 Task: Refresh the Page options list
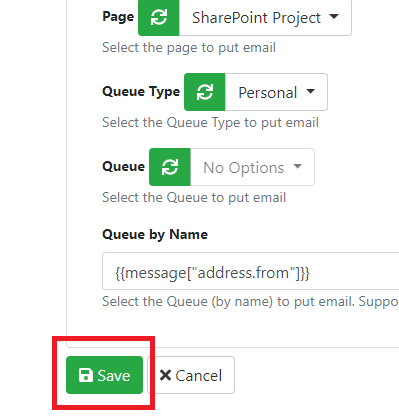[159, 17]
